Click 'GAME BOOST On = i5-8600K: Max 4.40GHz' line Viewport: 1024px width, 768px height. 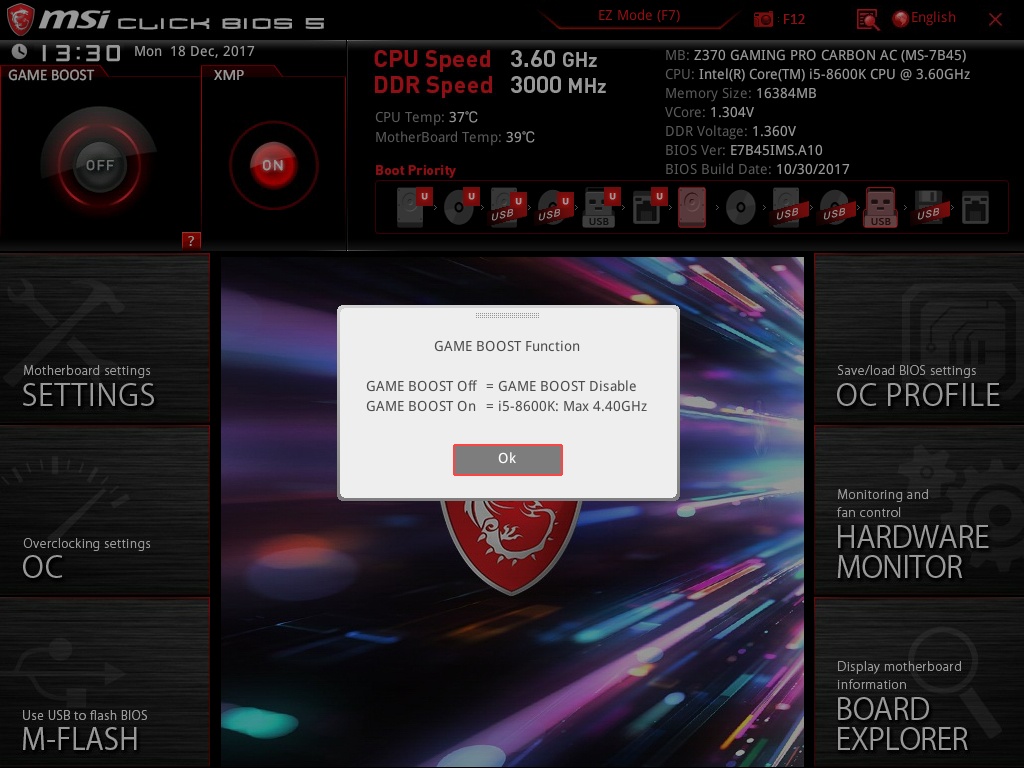[507, 406]
